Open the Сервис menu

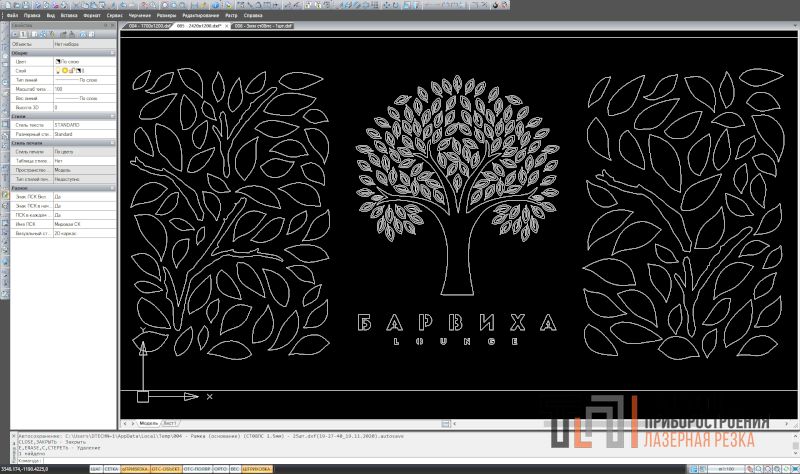click(x=115, y=15)
